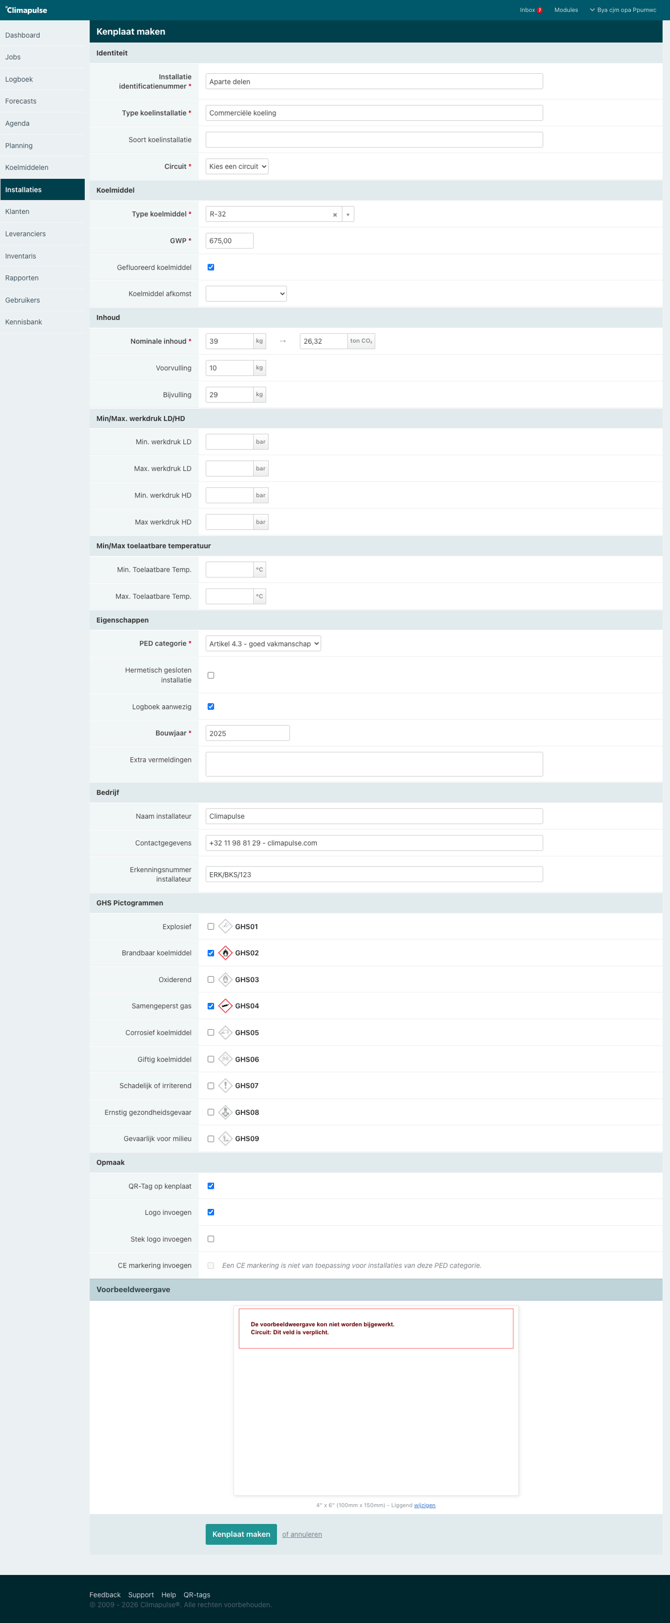Viewport: 670px width, 1623px height.
Task: Toggle QR-Tag op kenplaat checkbox
Action: tap(211, 1186)
